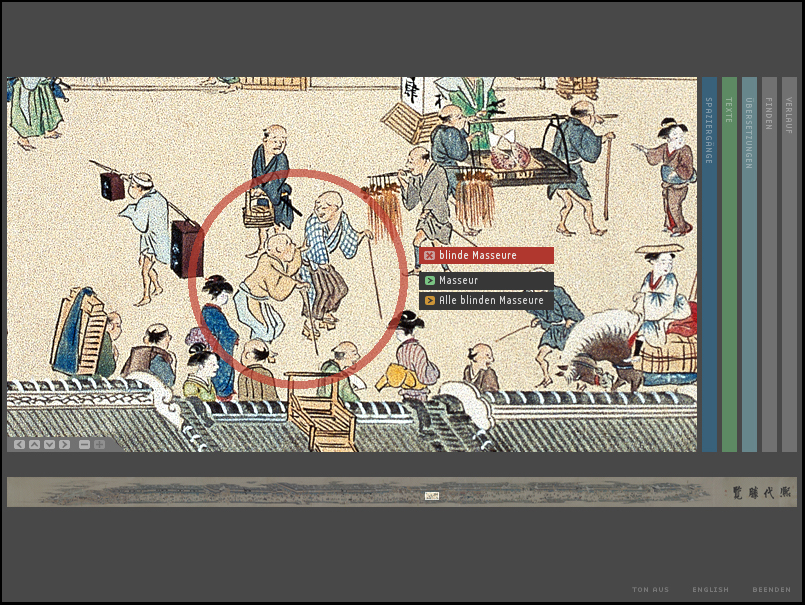Close the 'blinde Masseure' popup via red X
805x605 pixels.
coord(430,255)
